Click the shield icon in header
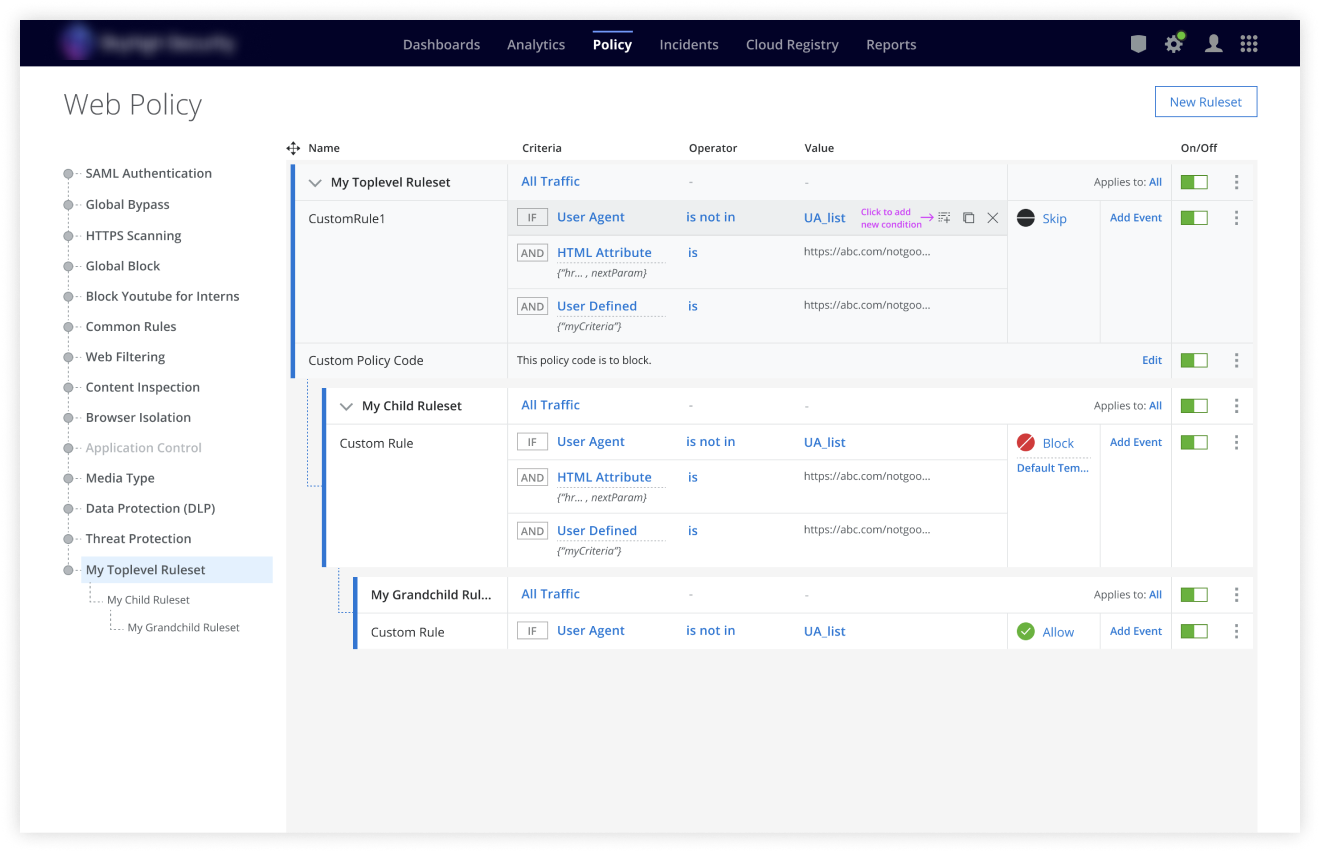This screenshot has height=853, width=1320. [x=1138, y=44]
